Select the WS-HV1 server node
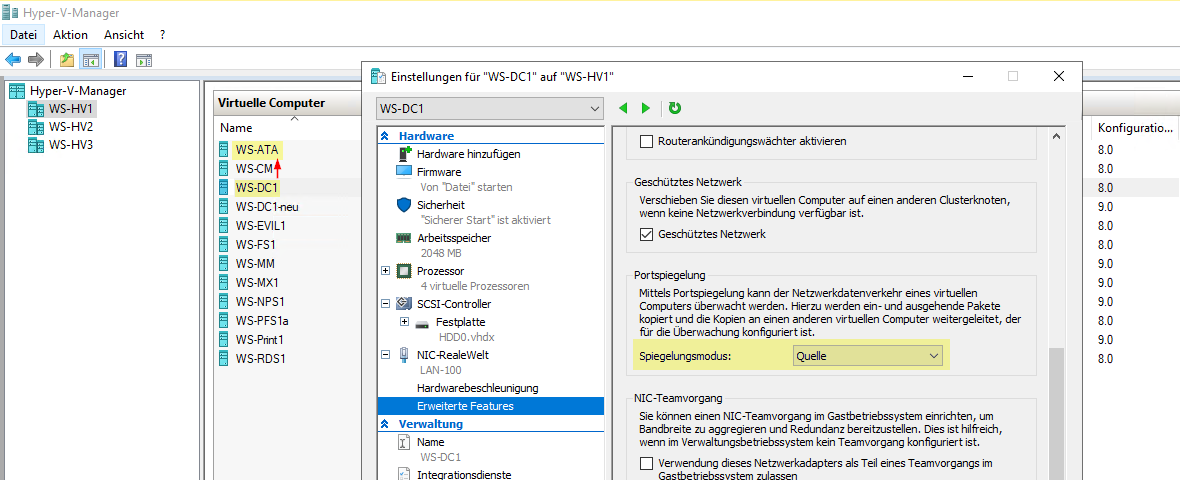1180x480 pixels. (71, 108)
